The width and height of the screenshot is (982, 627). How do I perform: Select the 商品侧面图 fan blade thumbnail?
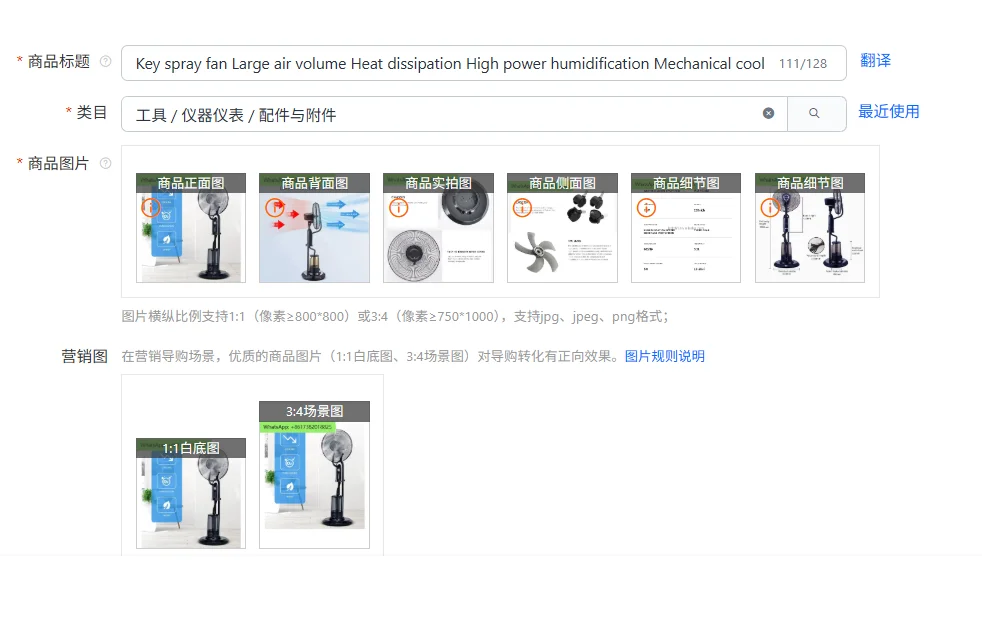click(x=562, y=228)
